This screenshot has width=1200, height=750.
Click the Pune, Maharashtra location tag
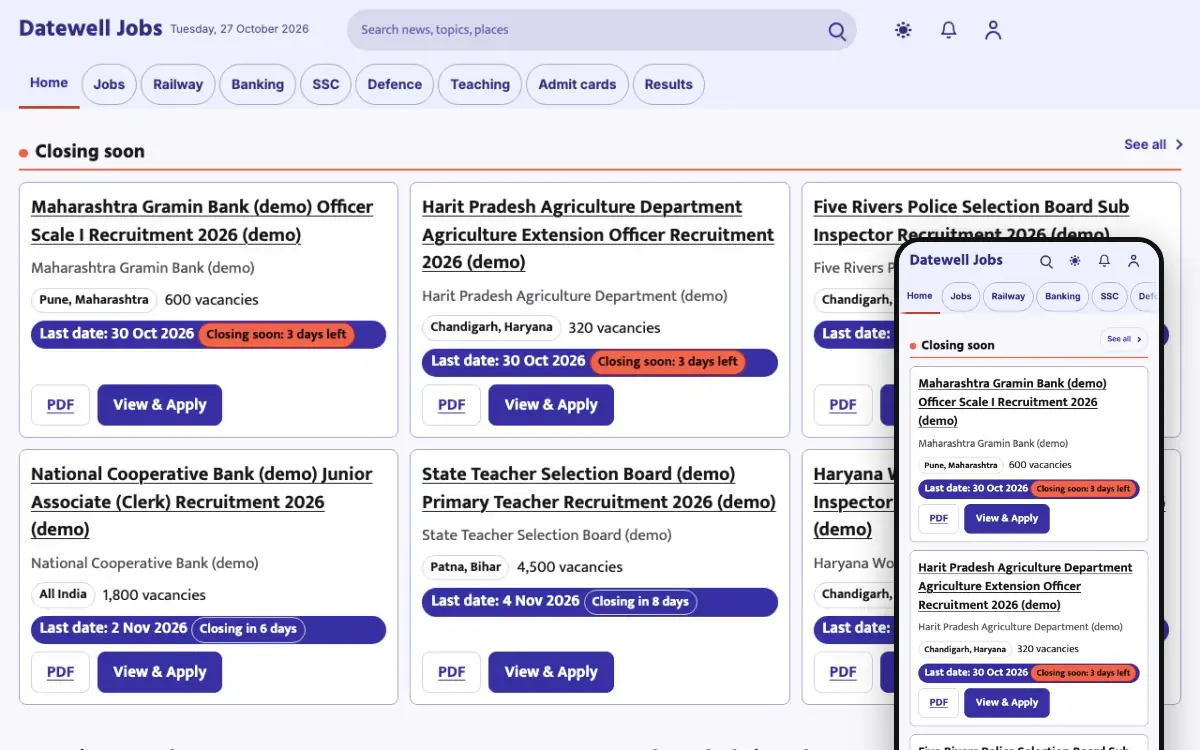(x=94, y=299)
